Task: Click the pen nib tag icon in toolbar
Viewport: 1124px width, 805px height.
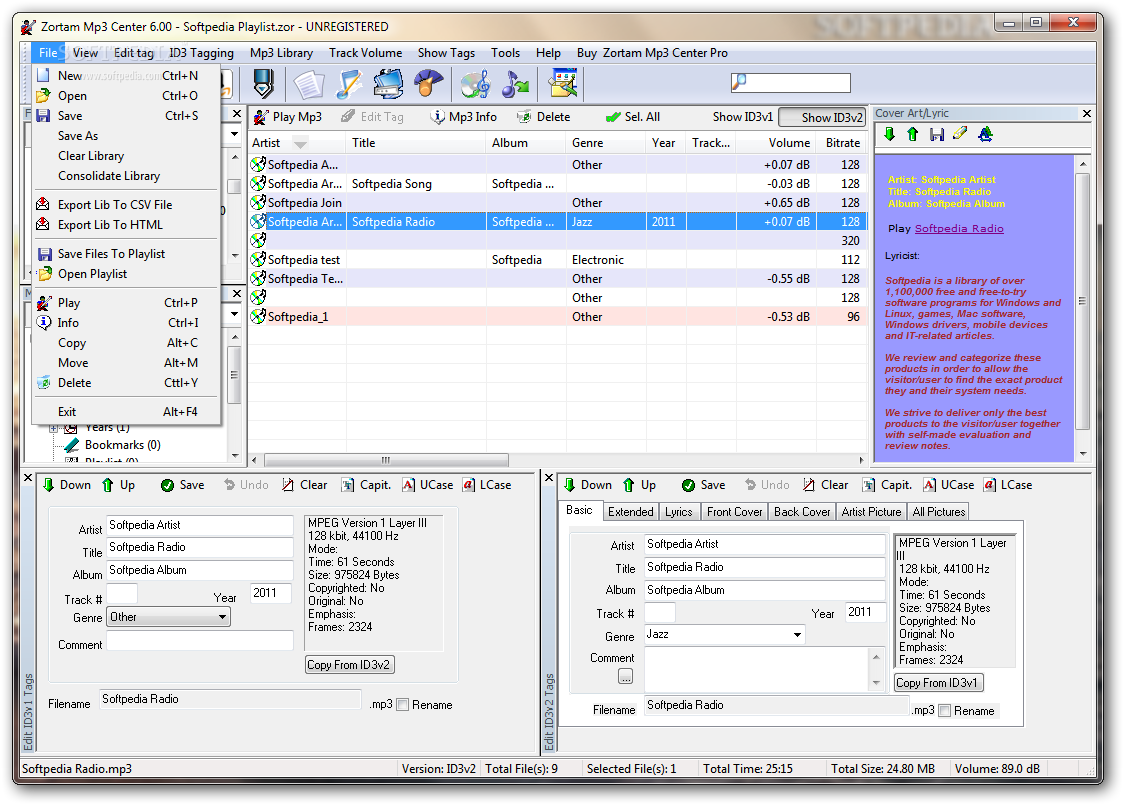Action: [263, 84]
